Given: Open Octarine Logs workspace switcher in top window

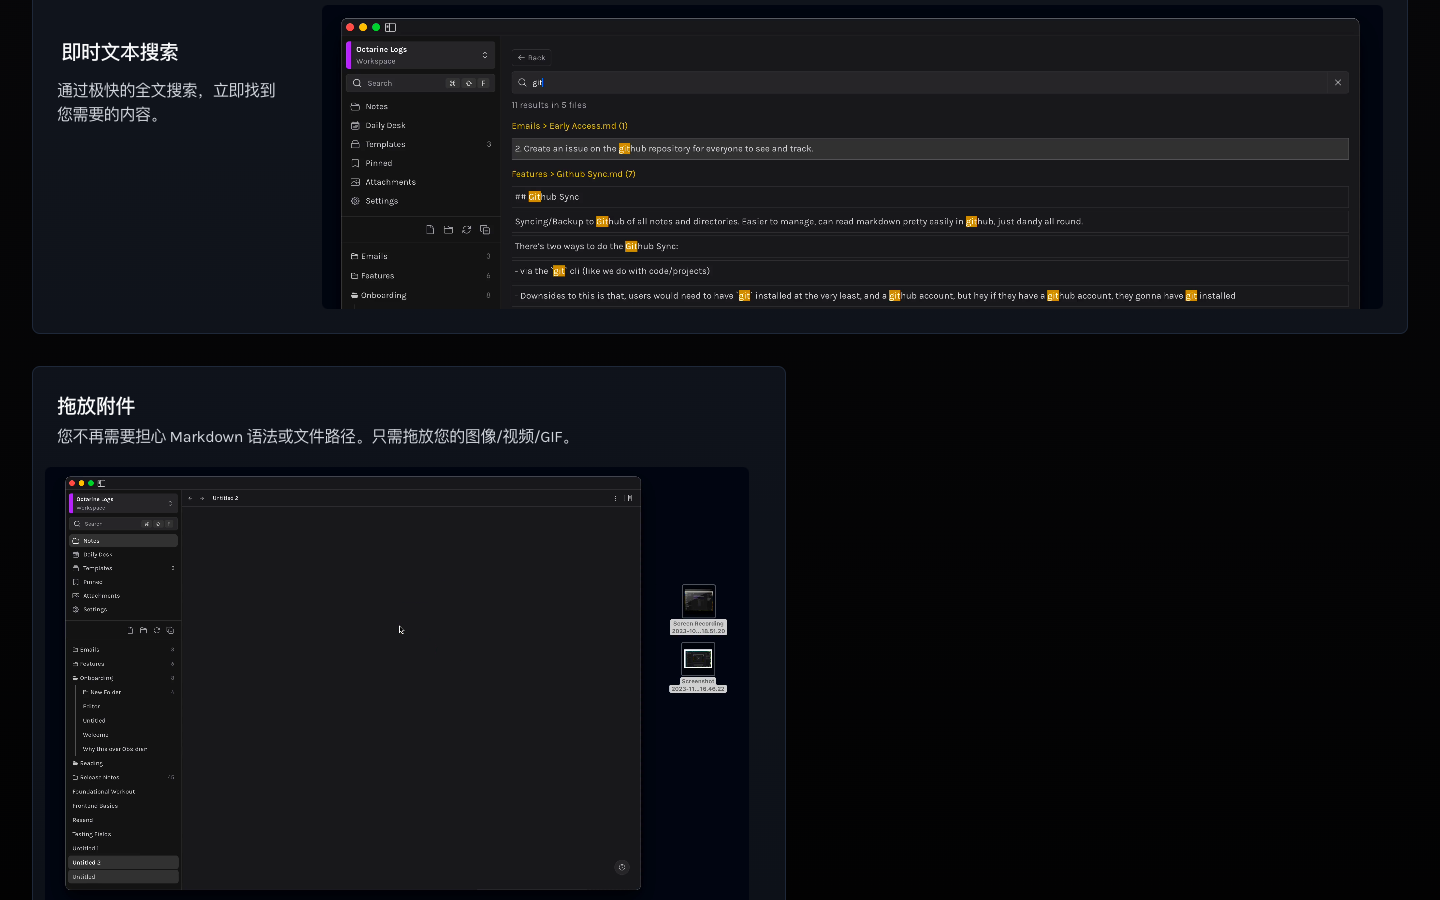Looking at the screenshot, I should (x=421, y=55).
